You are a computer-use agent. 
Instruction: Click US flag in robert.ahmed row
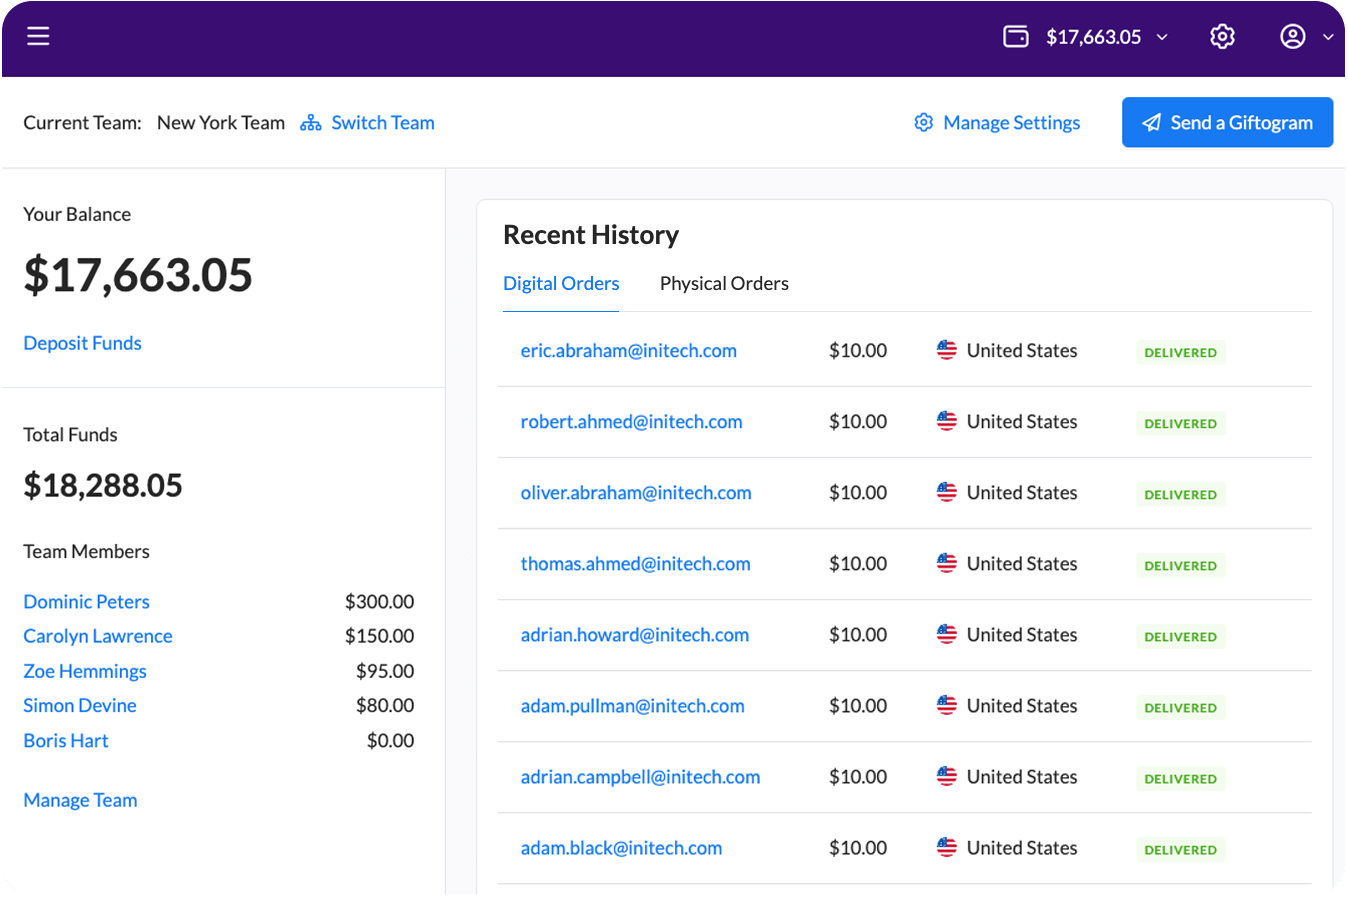[x=947, y=421]
